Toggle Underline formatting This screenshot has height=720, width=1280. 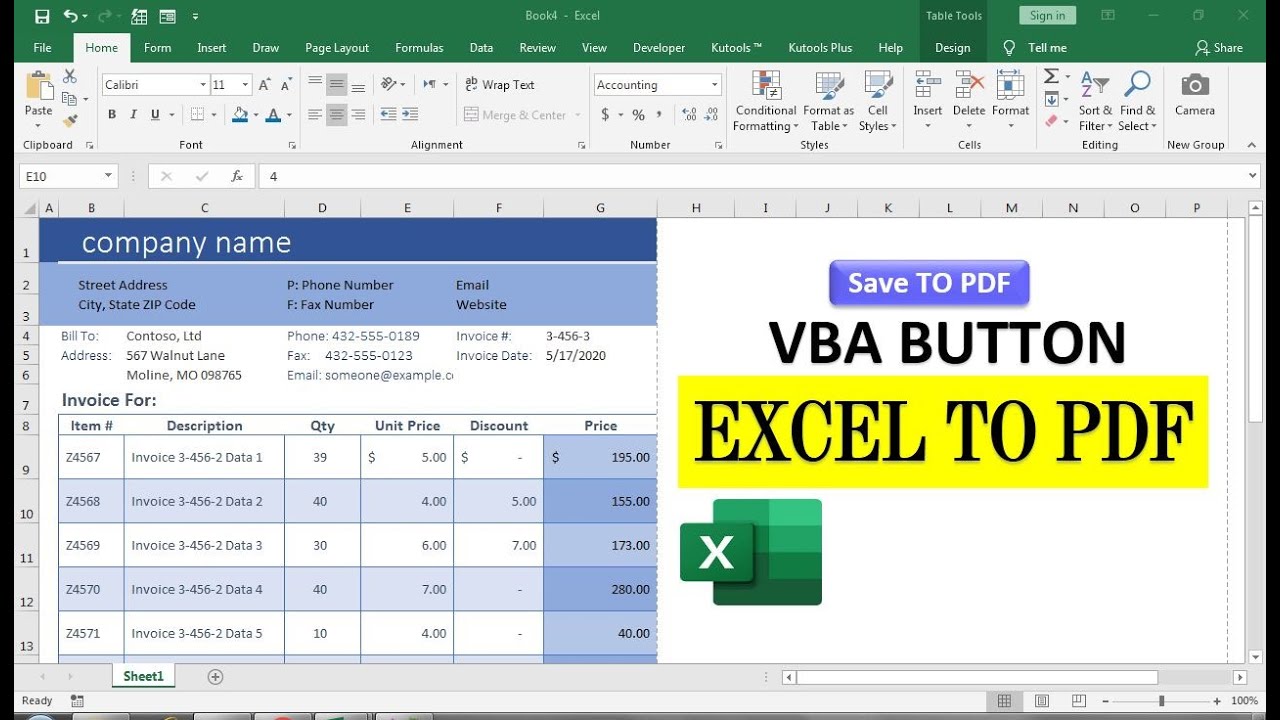155,115
